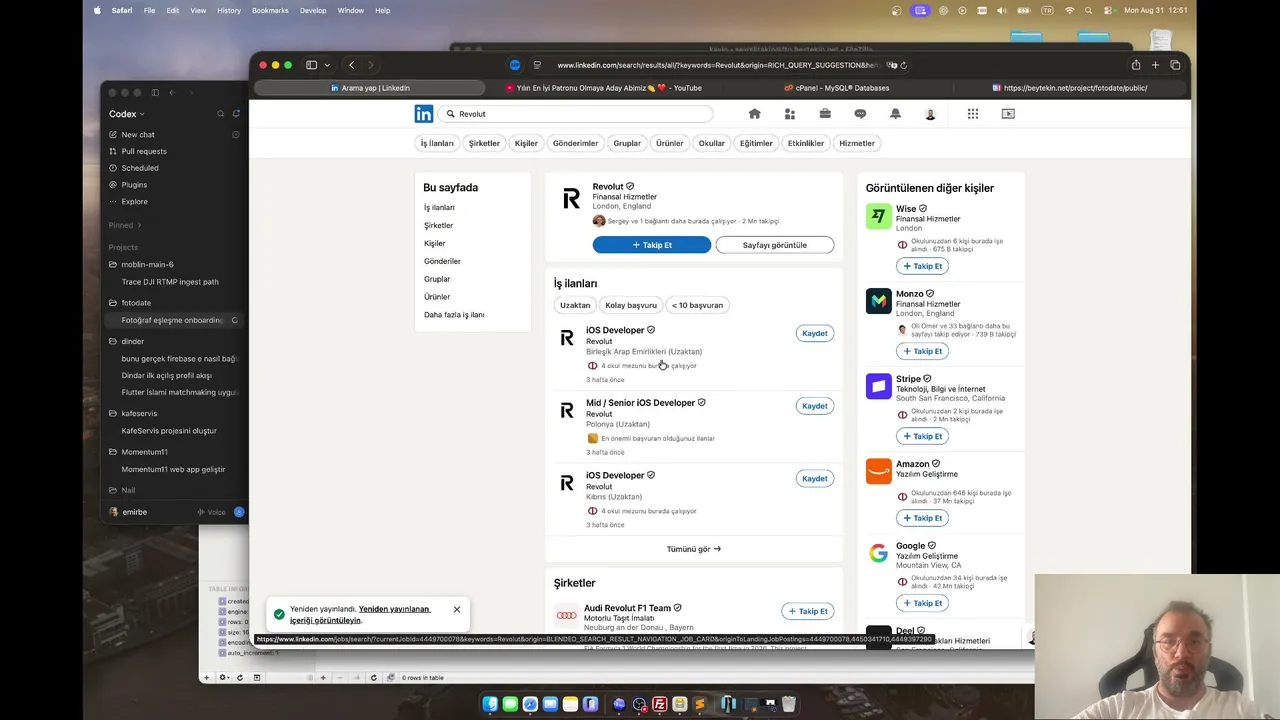Open a new Safari tab with plus
Image resolution: width=1280 pixels, height=720 pixels.
point(1155,65)
